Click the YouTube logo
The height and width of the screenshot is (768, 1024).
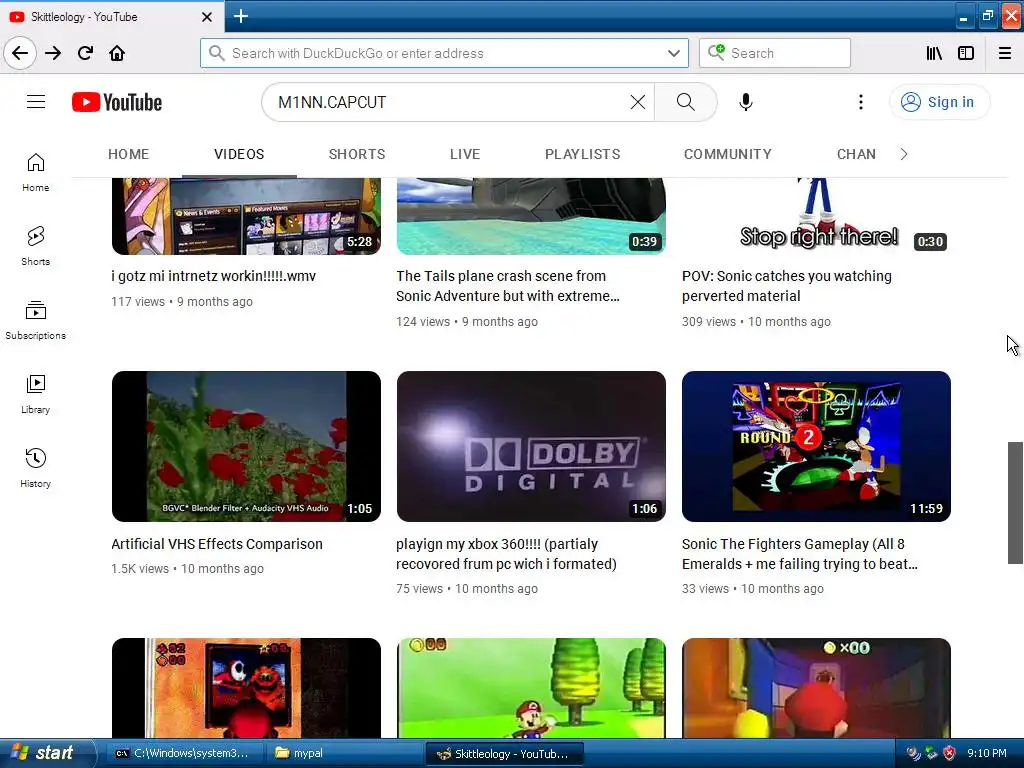click(x=117, y=102)
